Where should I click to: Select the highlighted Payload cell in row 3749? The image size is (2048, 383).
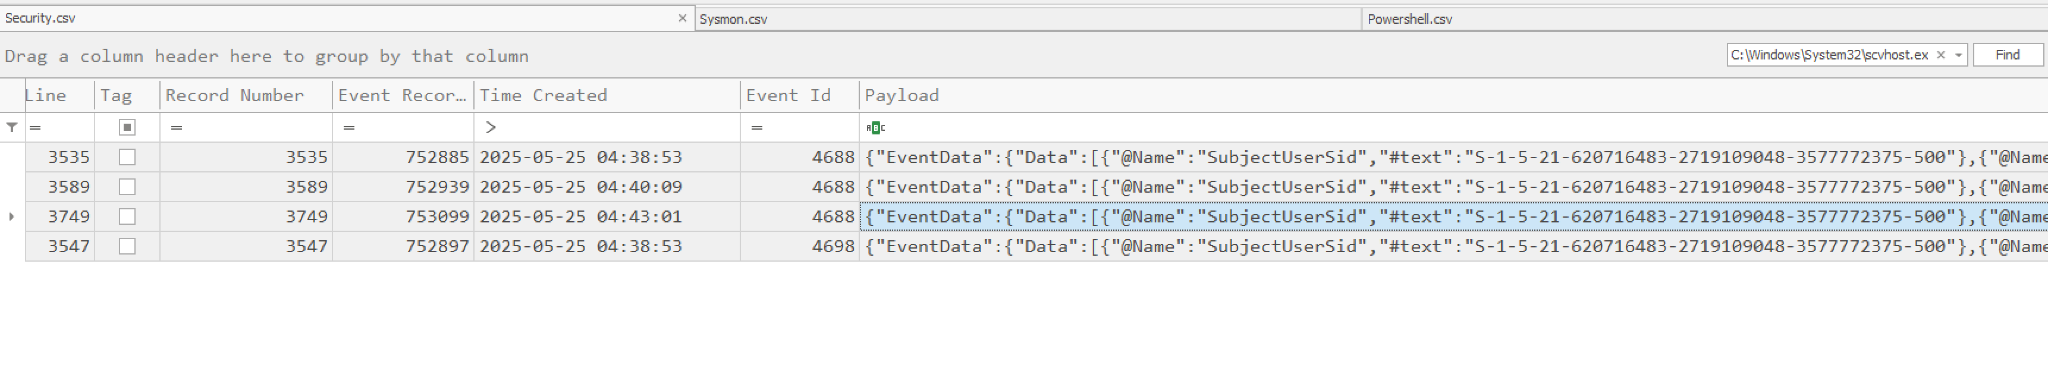coord(1454,216)
